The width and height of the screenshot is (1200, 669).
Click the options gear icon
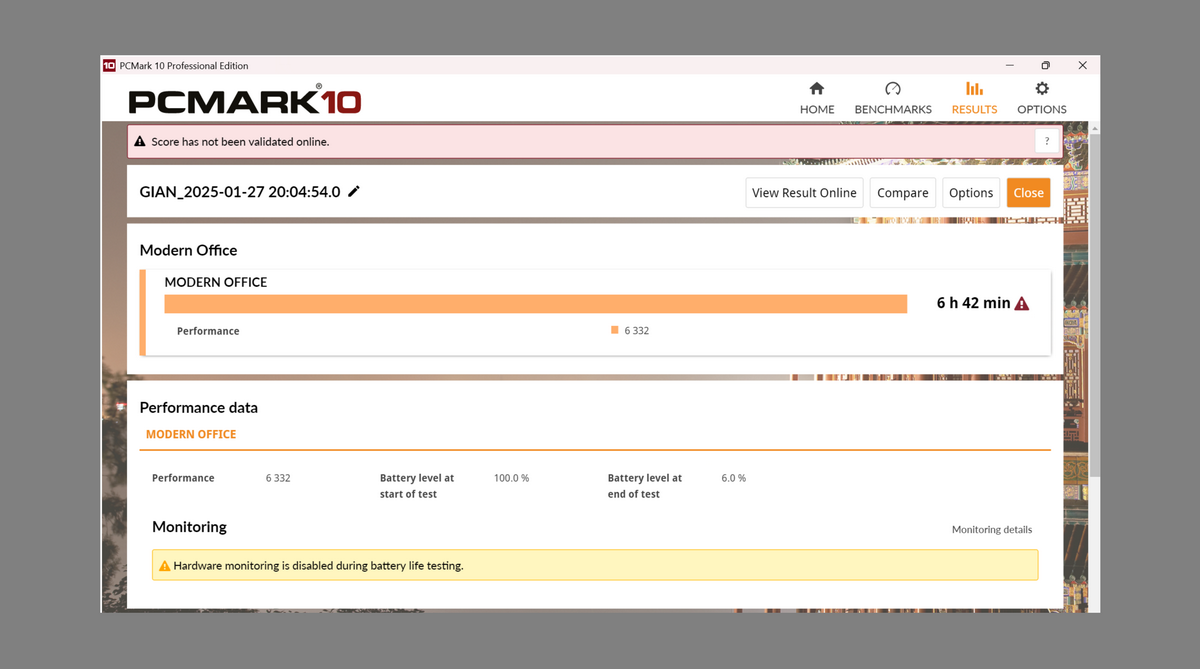[1042, 89]
